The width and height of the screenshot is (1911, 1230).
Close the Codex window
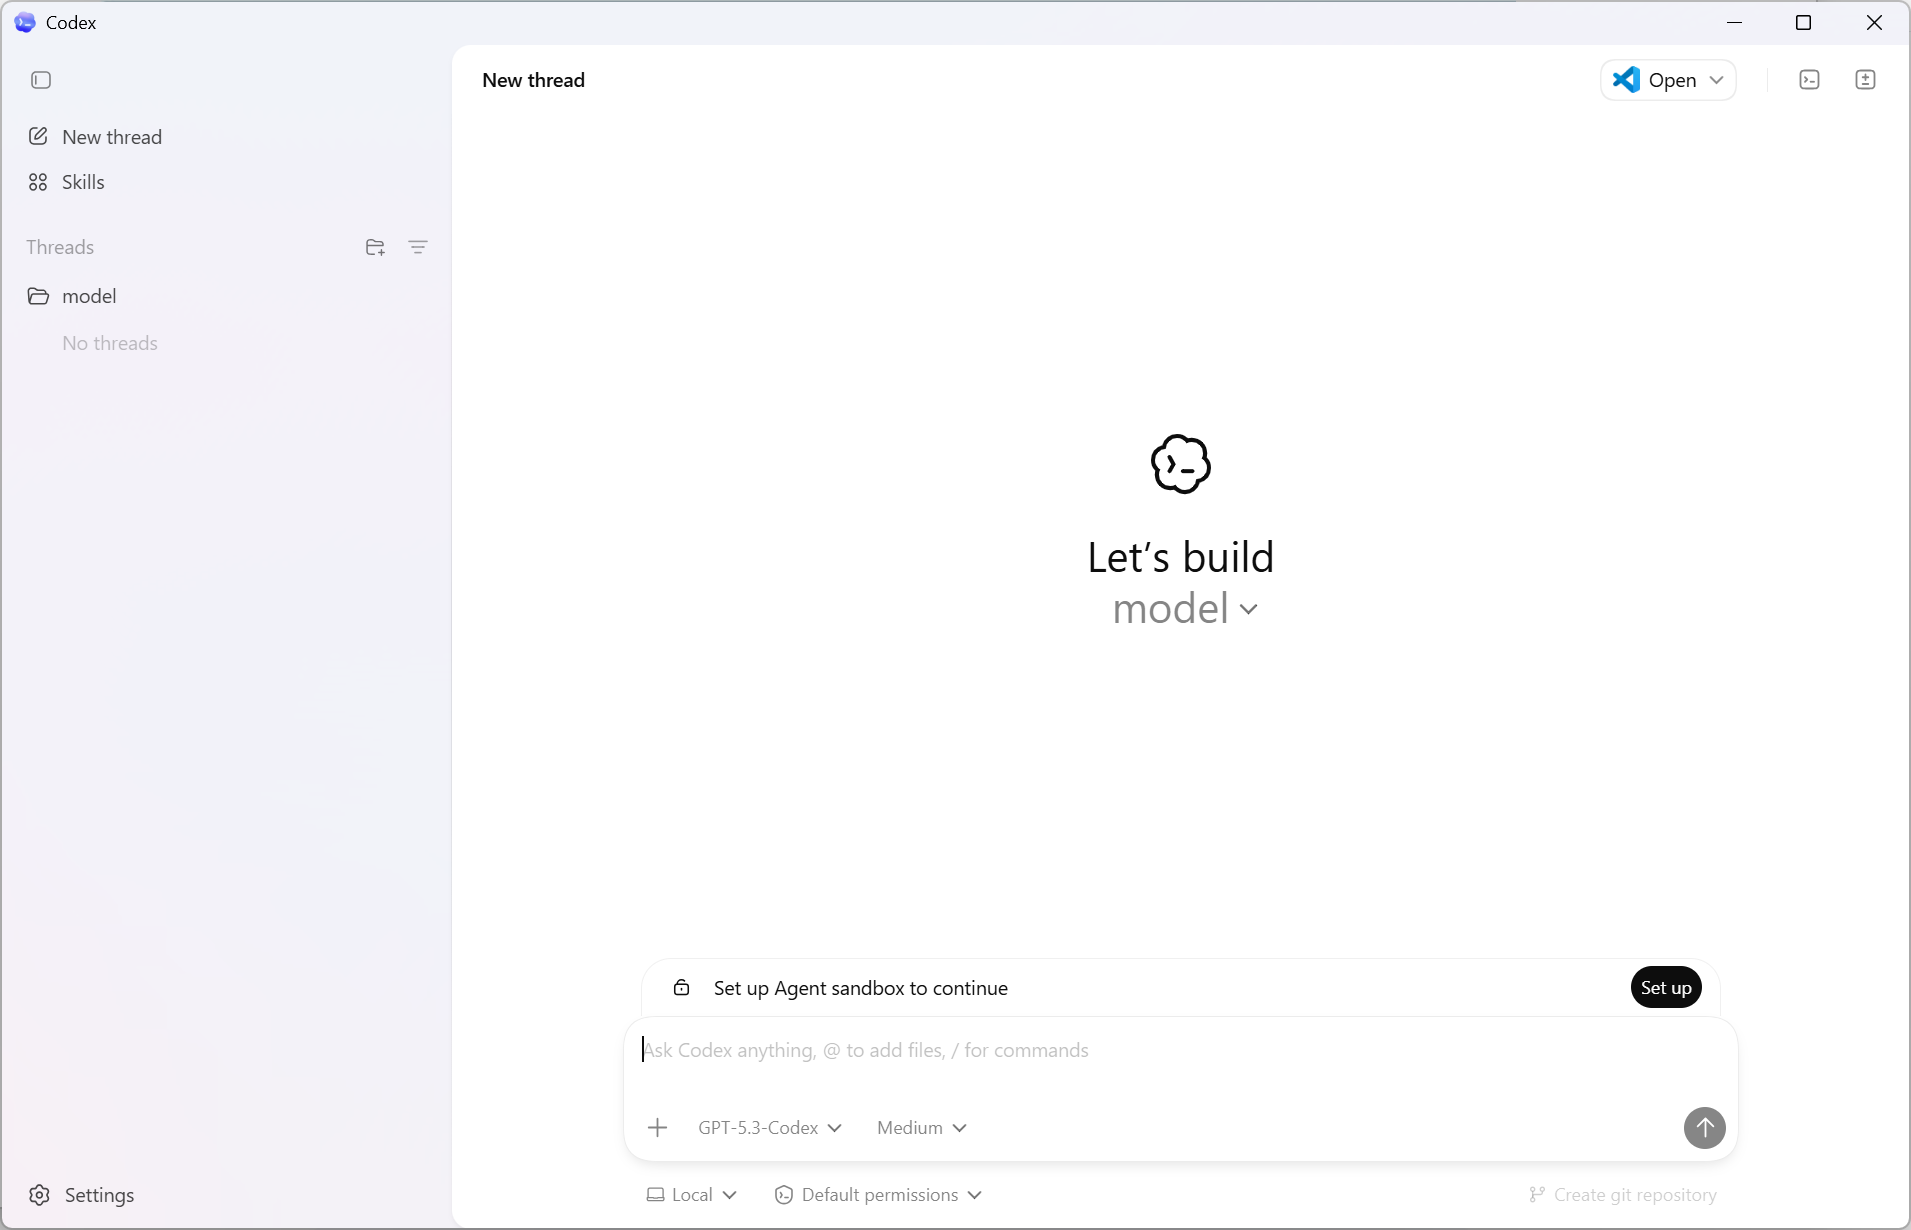tap(1874, 22)
